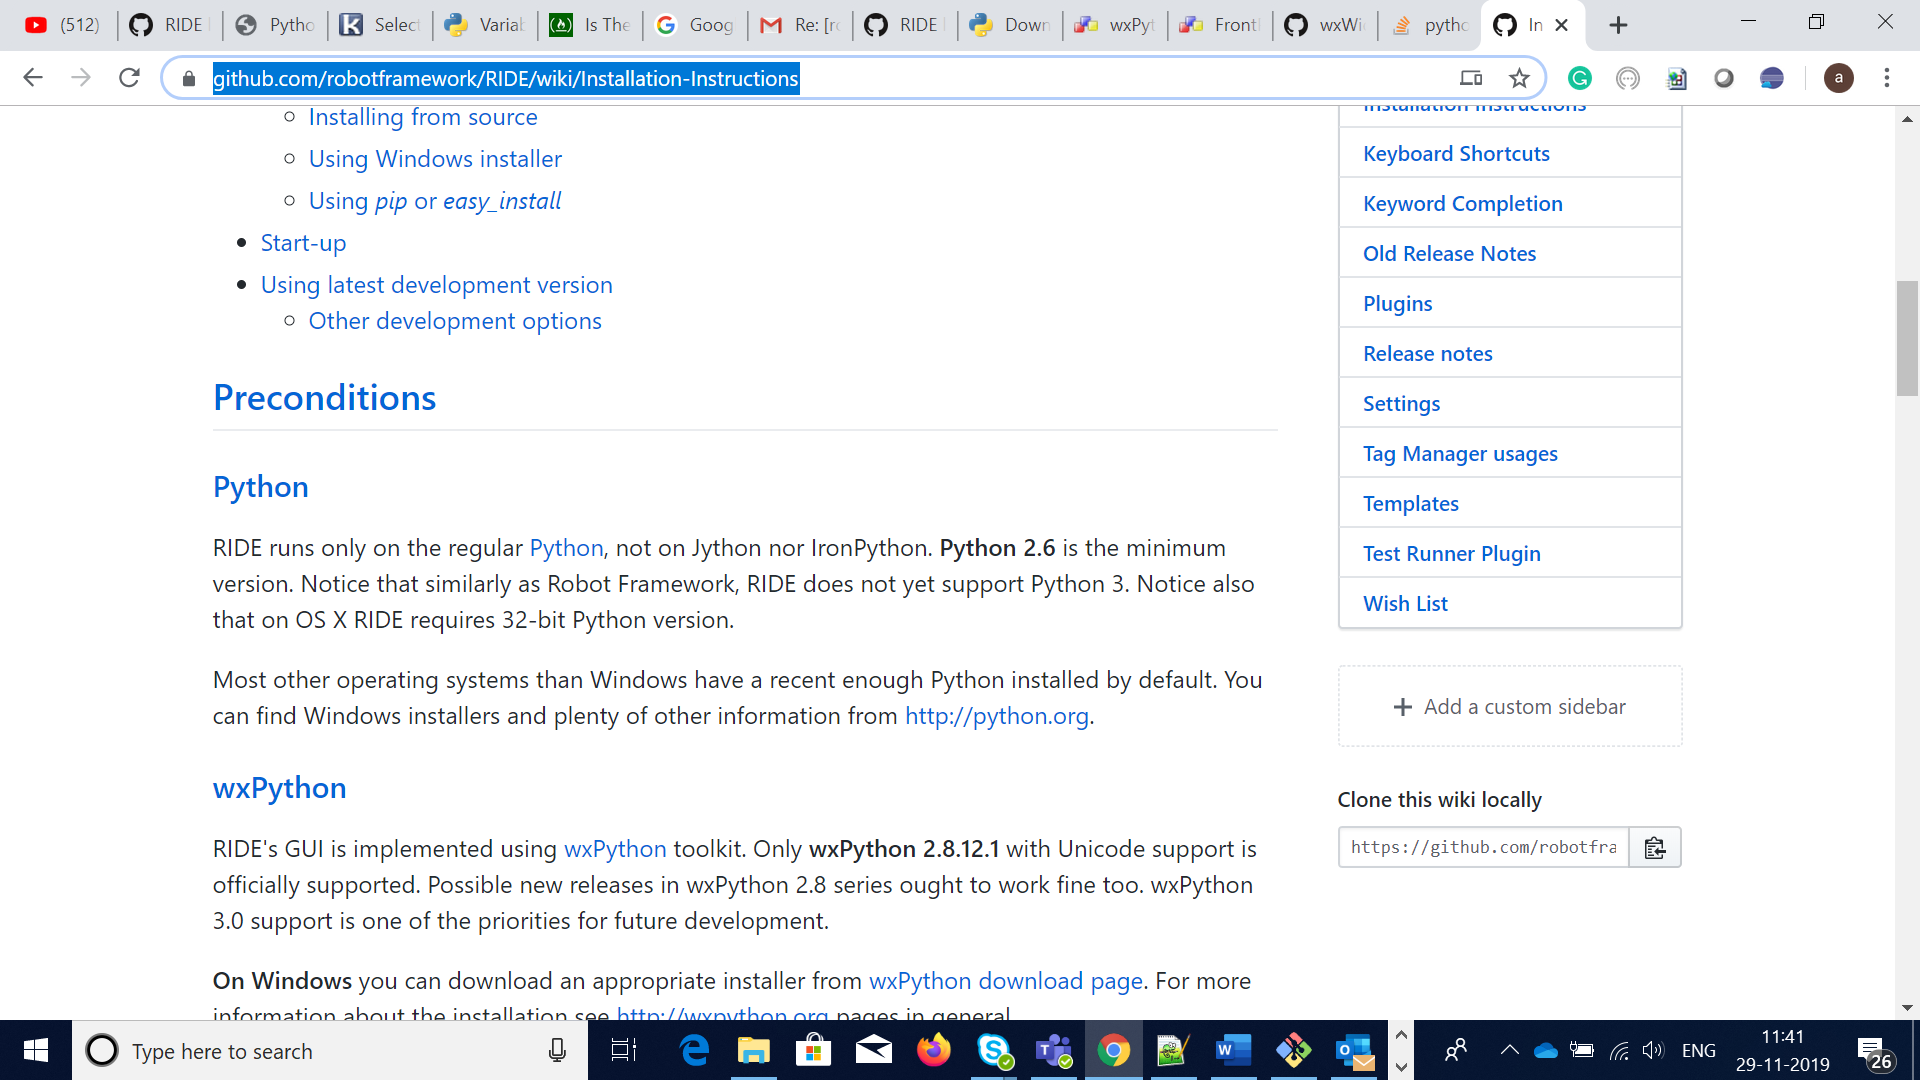The height and width of the screenshot is (1080, 1920).
Task: Open Keyword Completion wiki page
Action: 1462,203
